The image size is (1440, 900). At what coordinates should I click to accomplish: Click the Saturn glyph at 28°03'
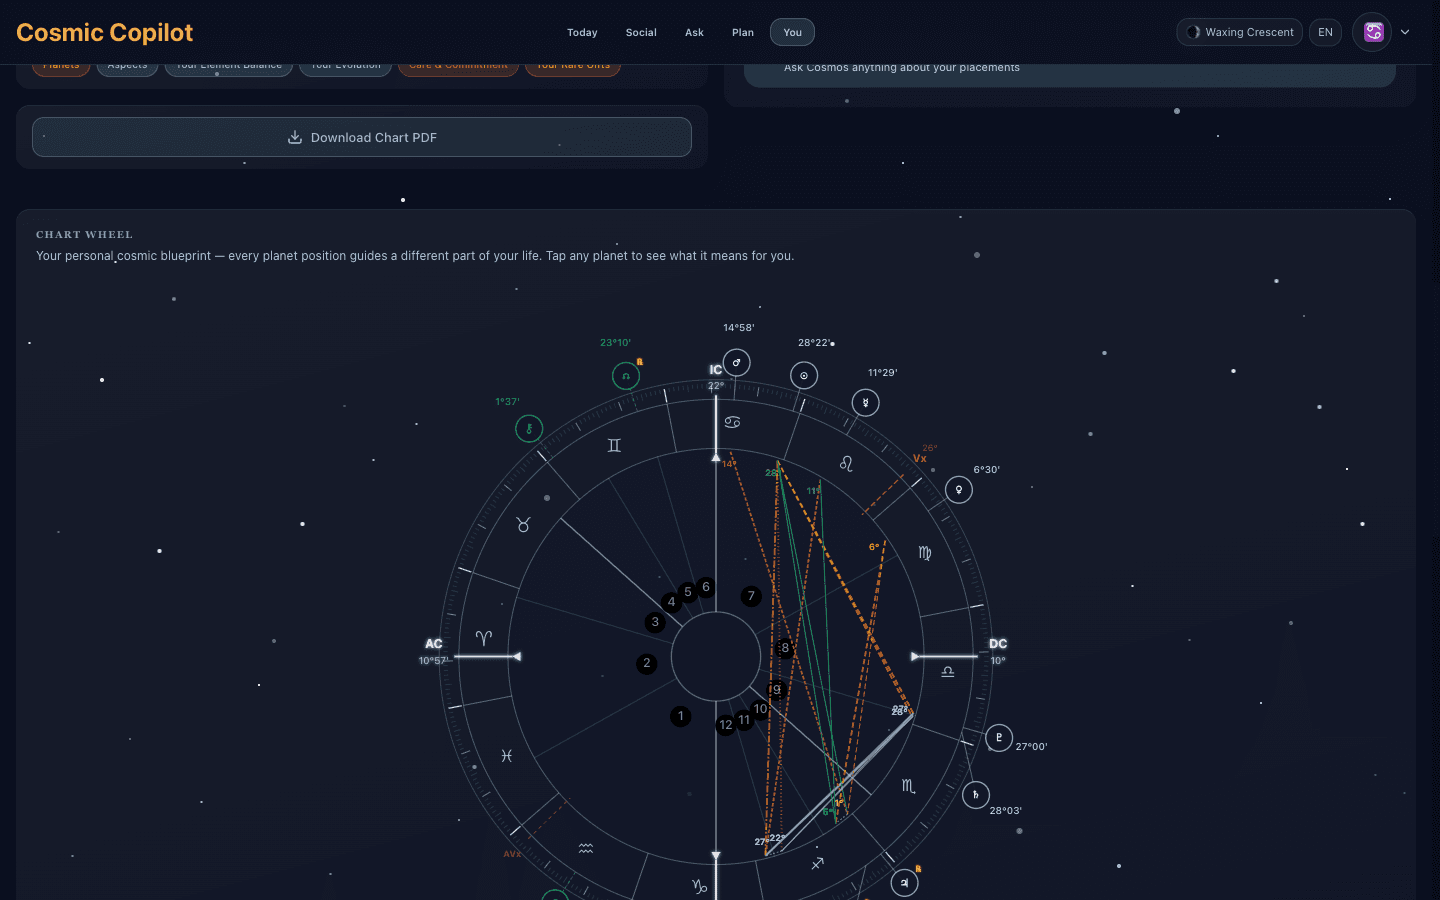point(975,795)
